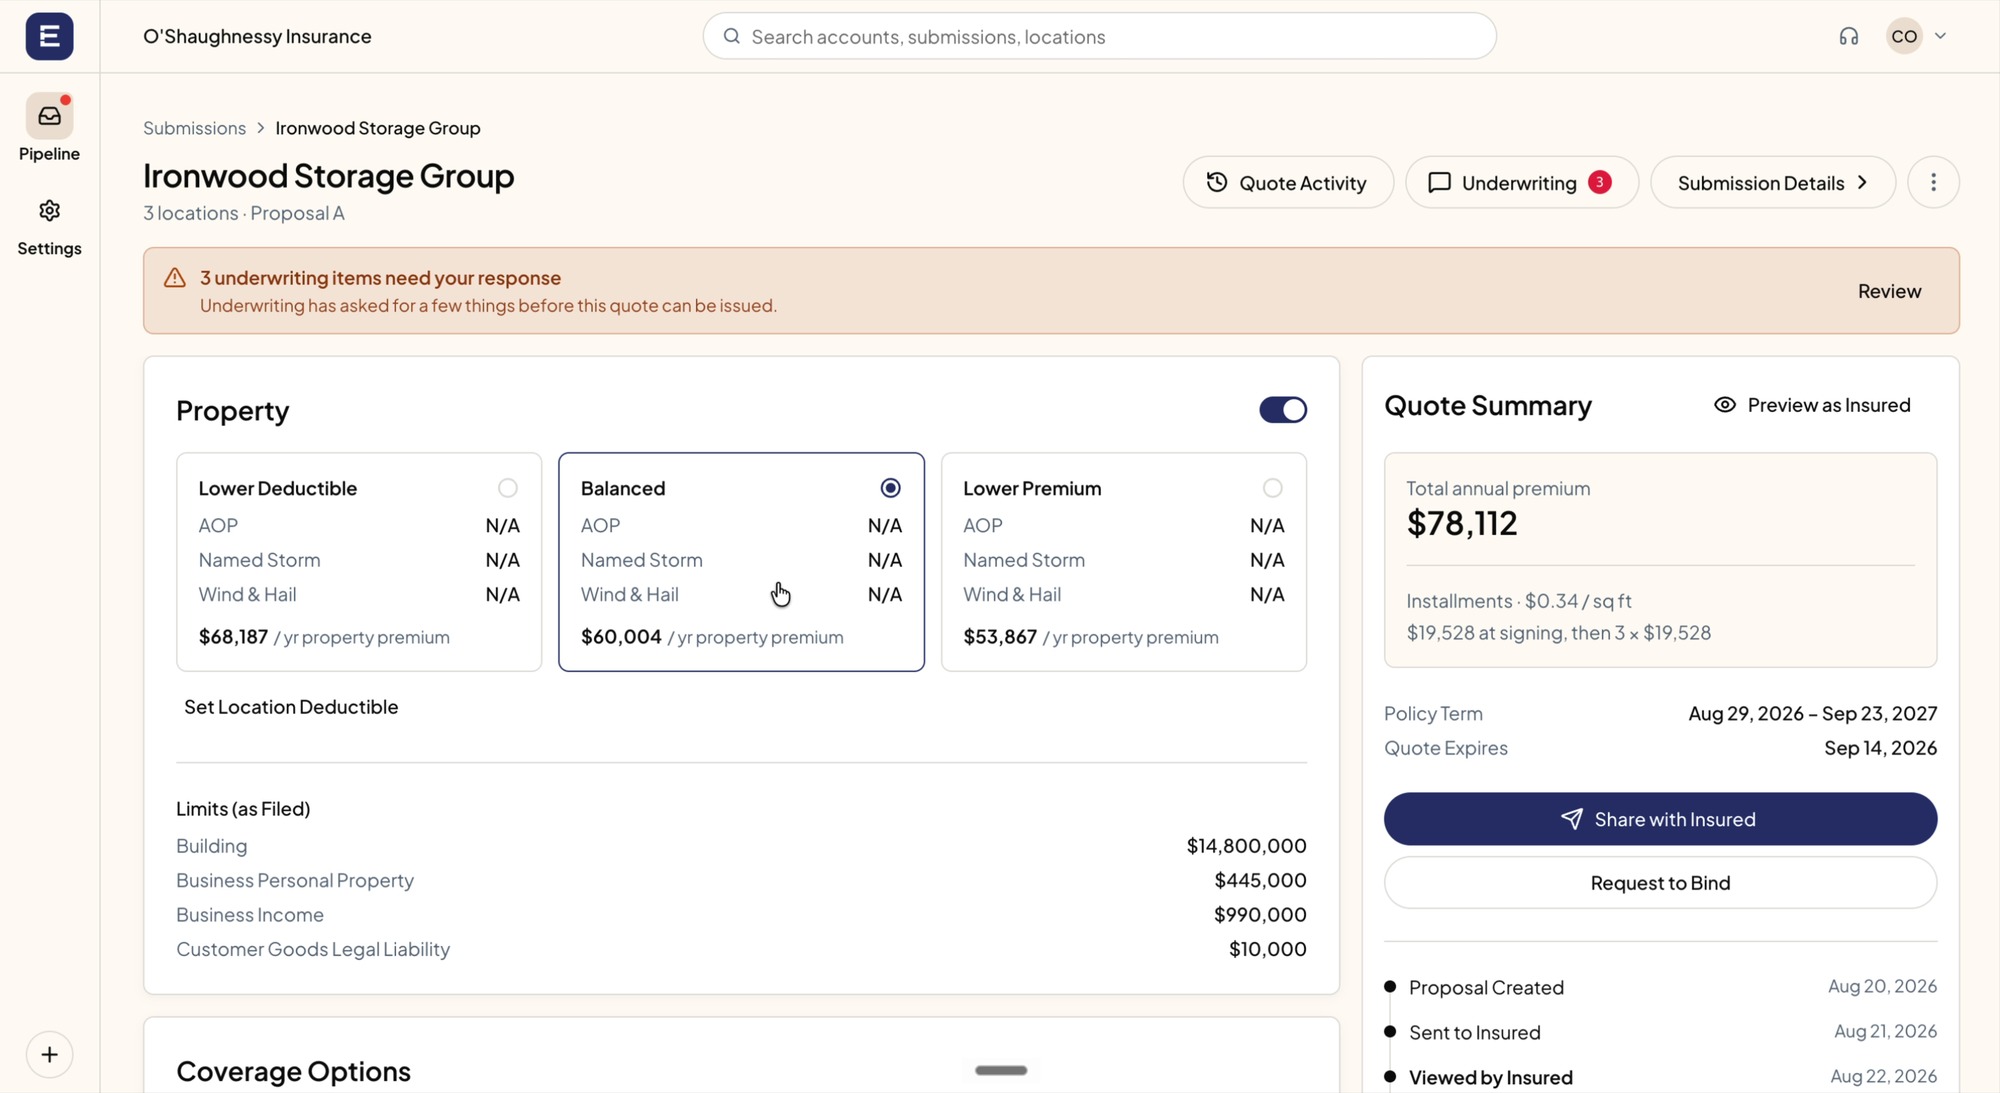Expand the CO user account dropdown

coord(1939,36)
